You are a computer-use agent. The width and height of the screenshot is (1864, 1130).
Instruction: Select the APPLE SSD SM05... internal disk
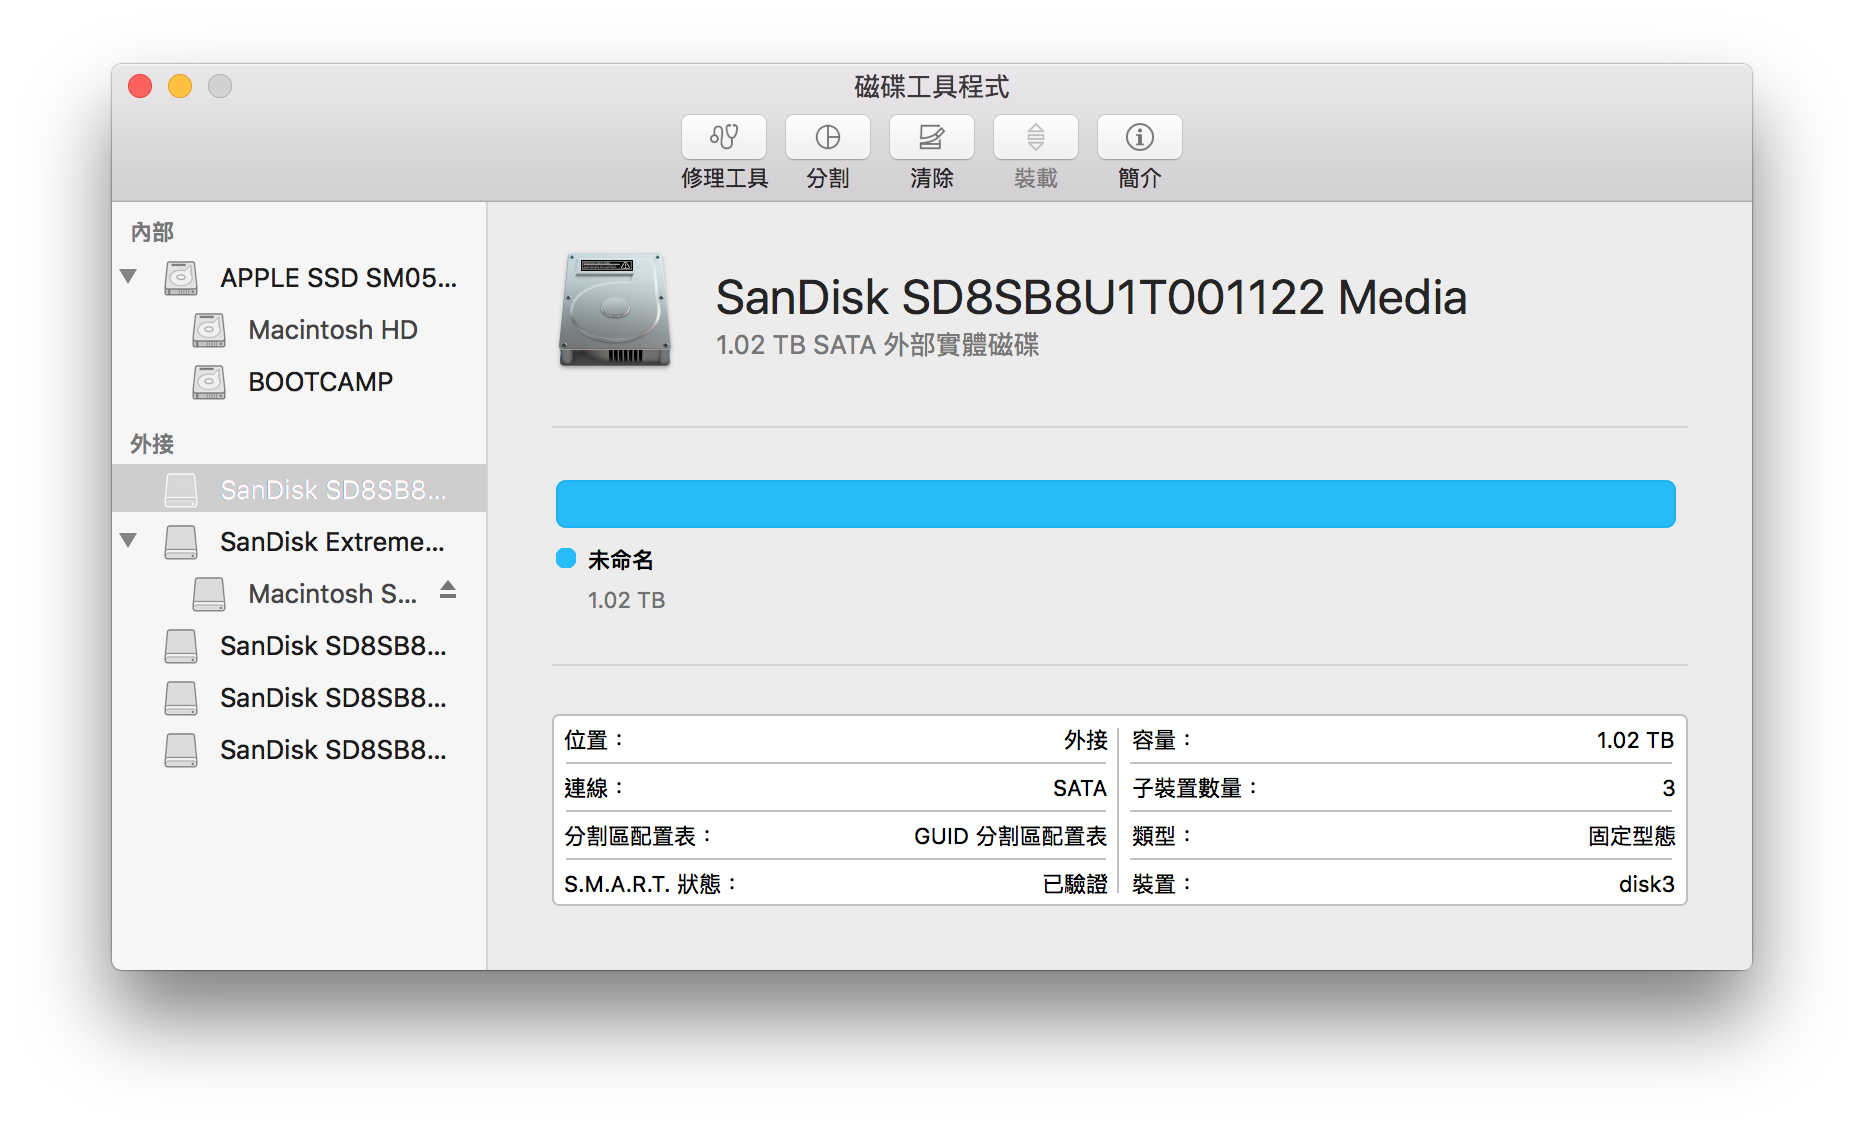coord(338,278)
